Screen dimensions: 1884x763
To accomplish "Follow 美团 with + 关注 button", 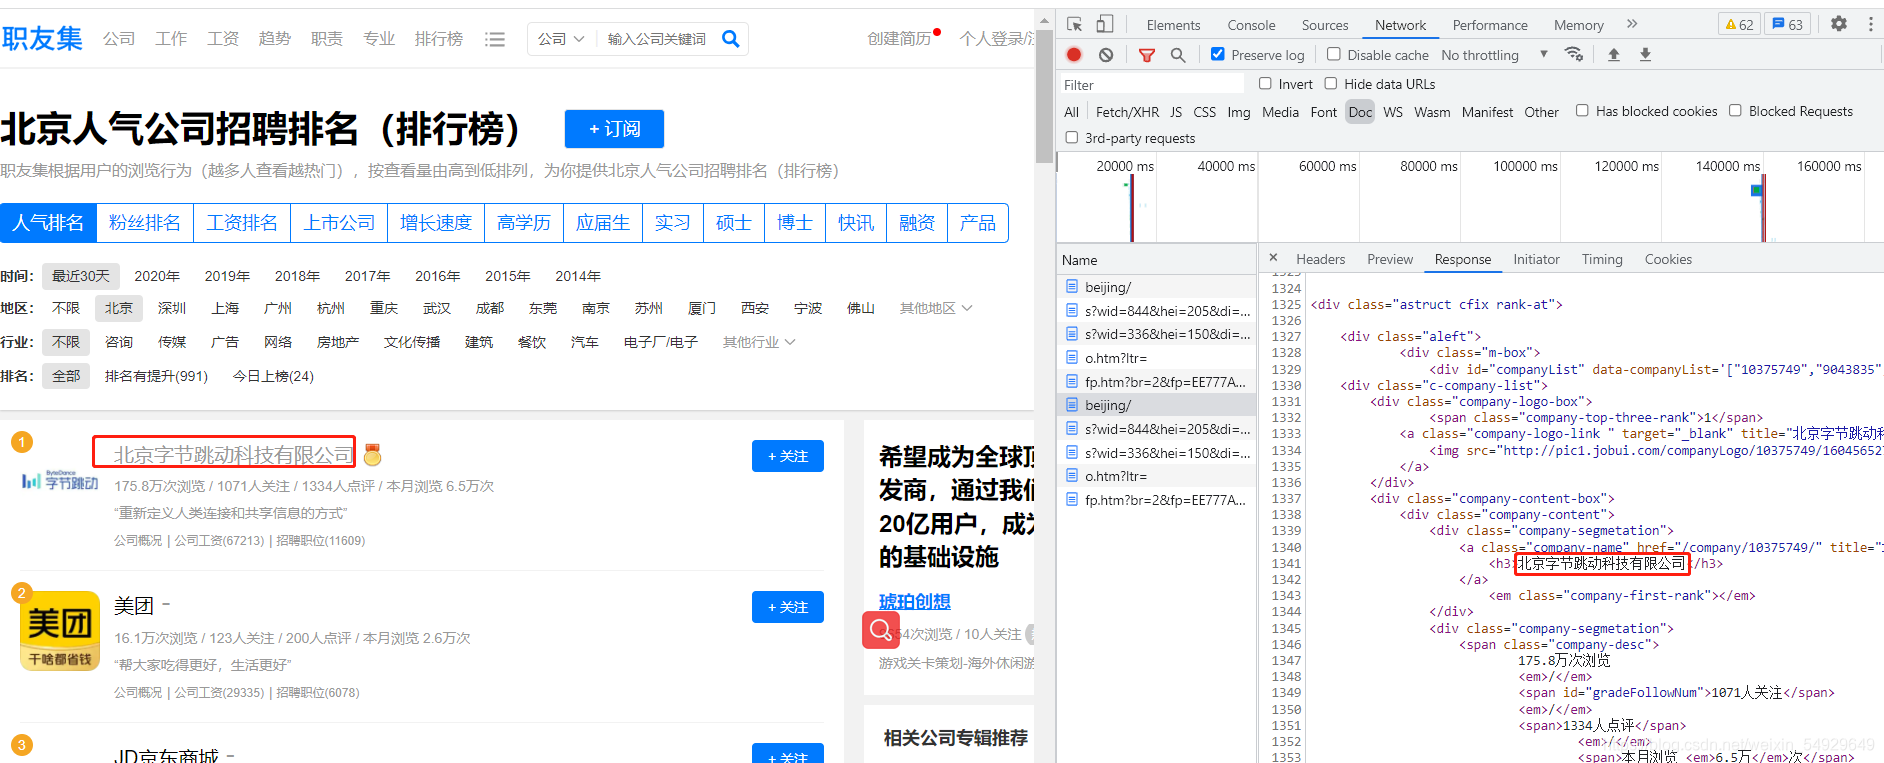I will click(x=788, y=607).
